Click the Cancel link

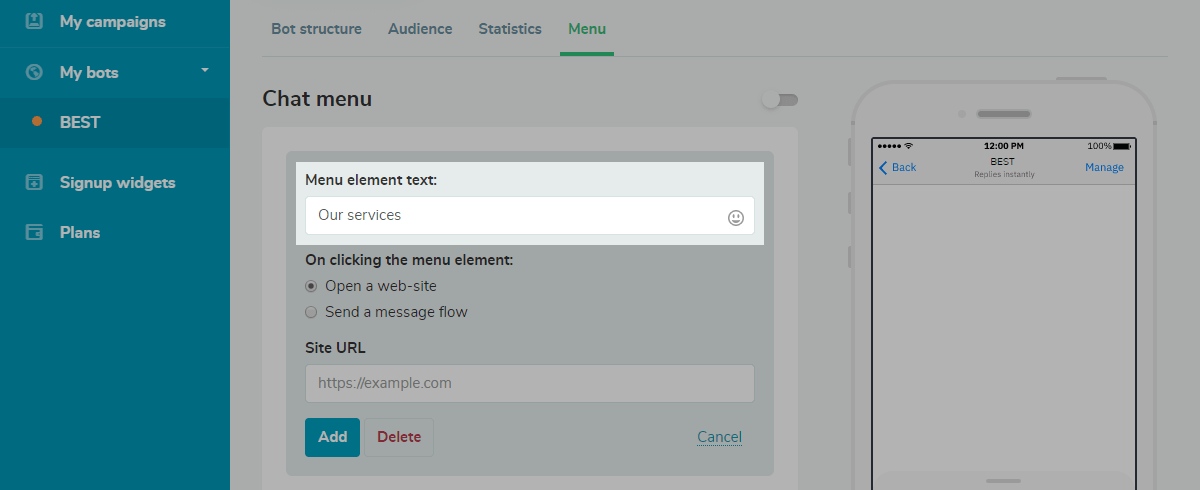[x=719, y=437]
